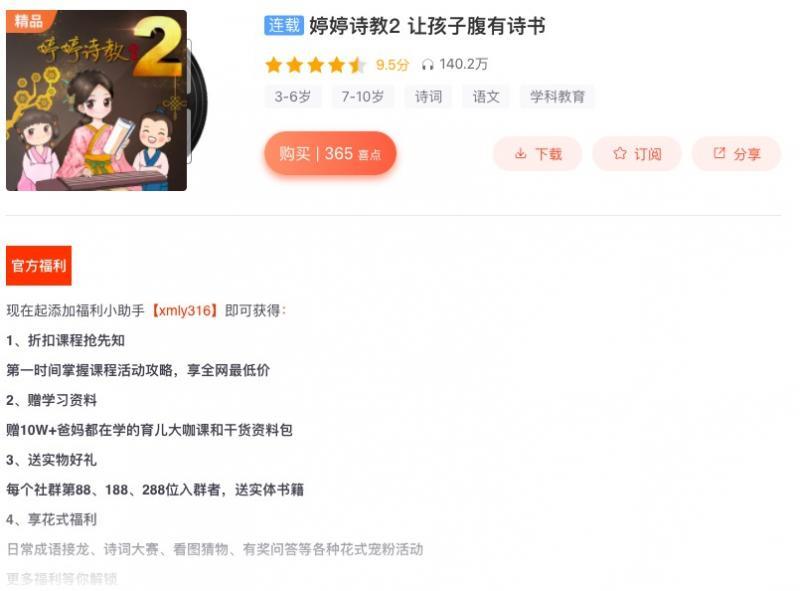The image size is (800, 591).
Task: Open the 学科教育 category tag
Action: [x=557, y=96]
